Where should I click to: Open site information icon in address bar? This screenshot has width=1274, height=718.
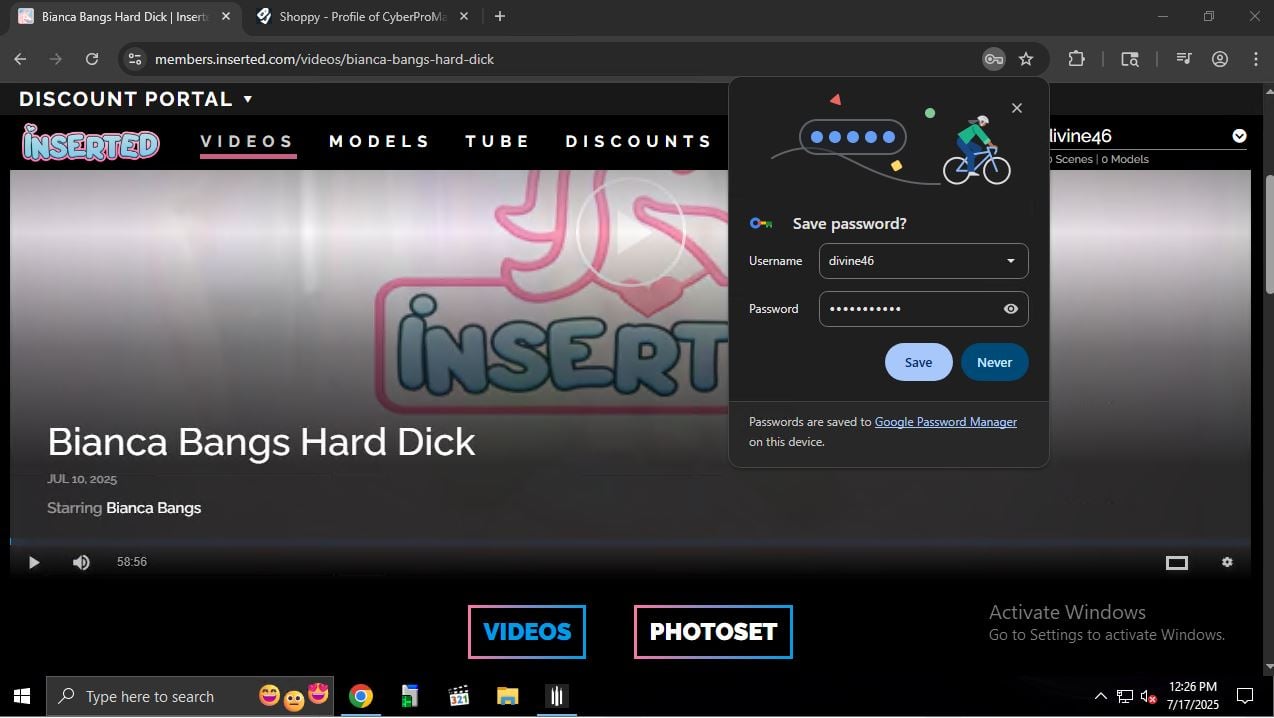click(135, 59)
